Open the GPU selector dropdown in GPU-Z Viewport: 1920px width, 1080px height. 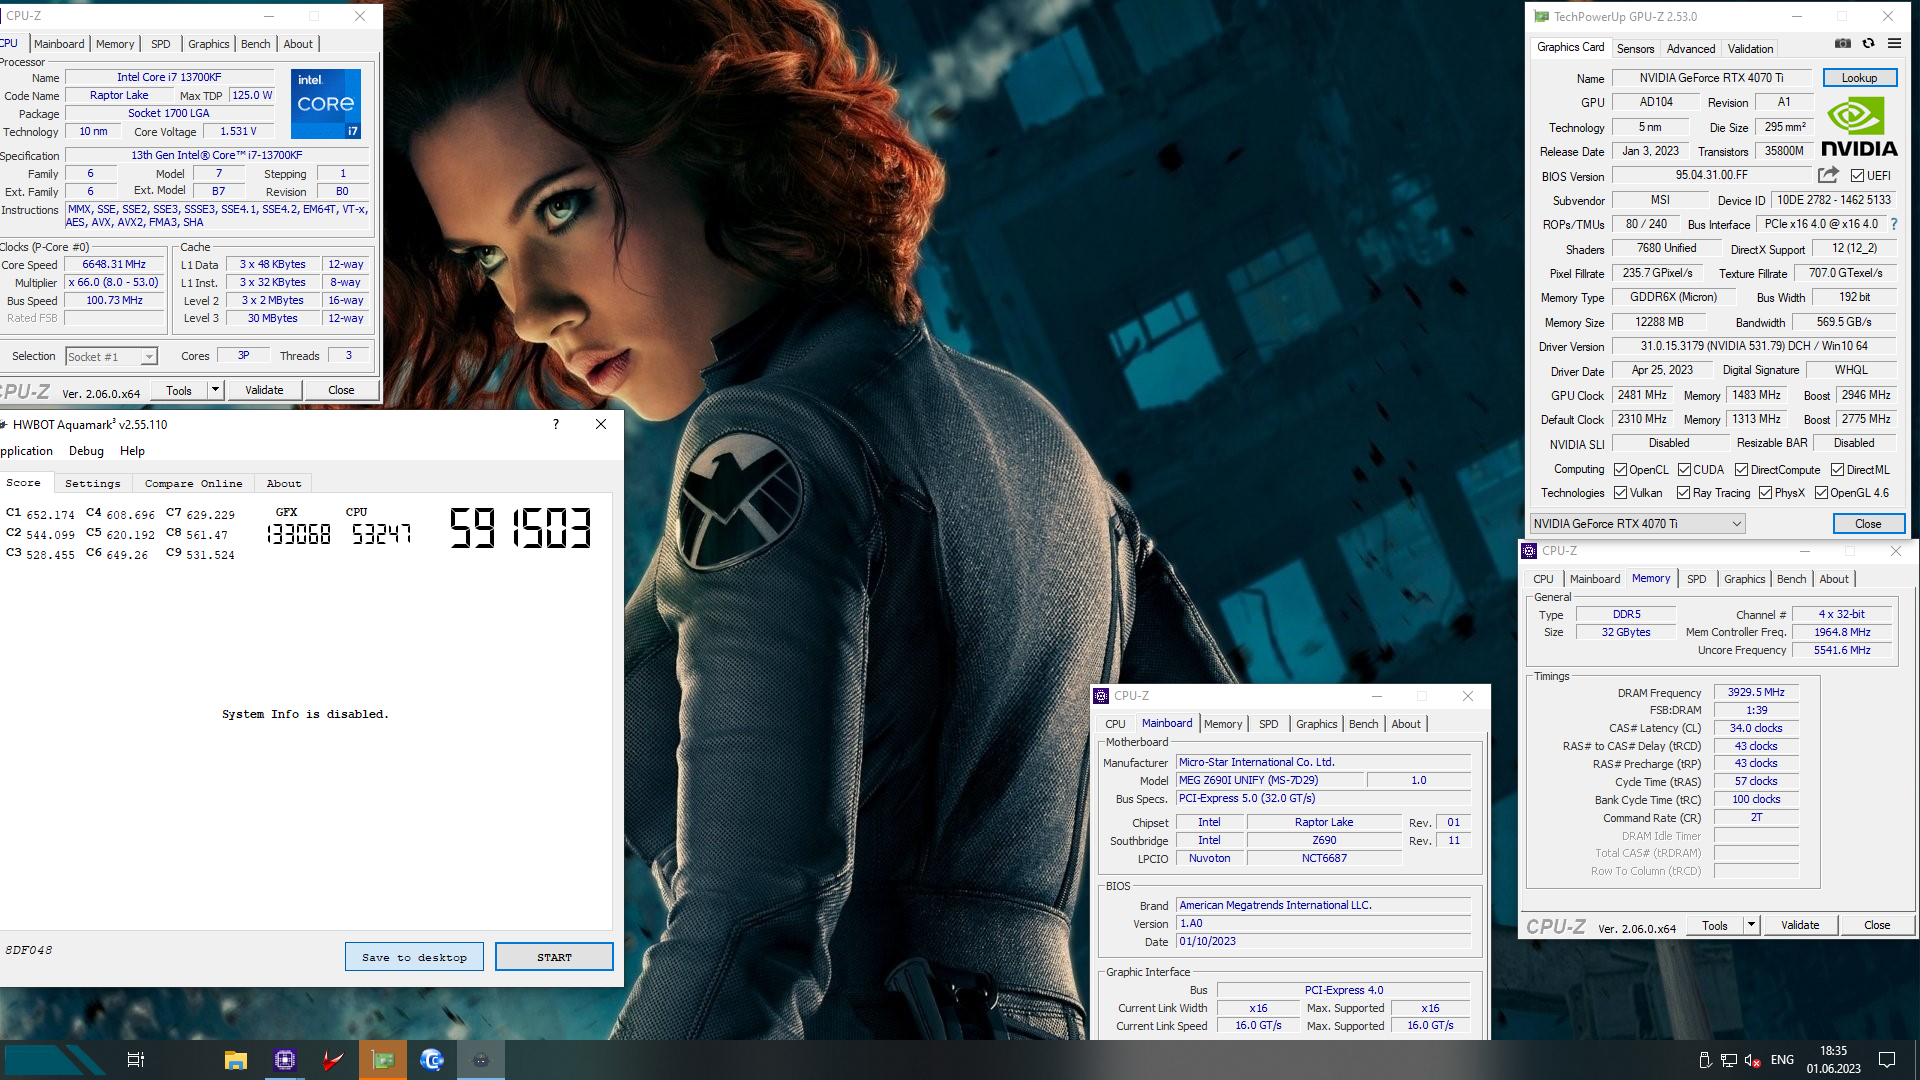1637,524
